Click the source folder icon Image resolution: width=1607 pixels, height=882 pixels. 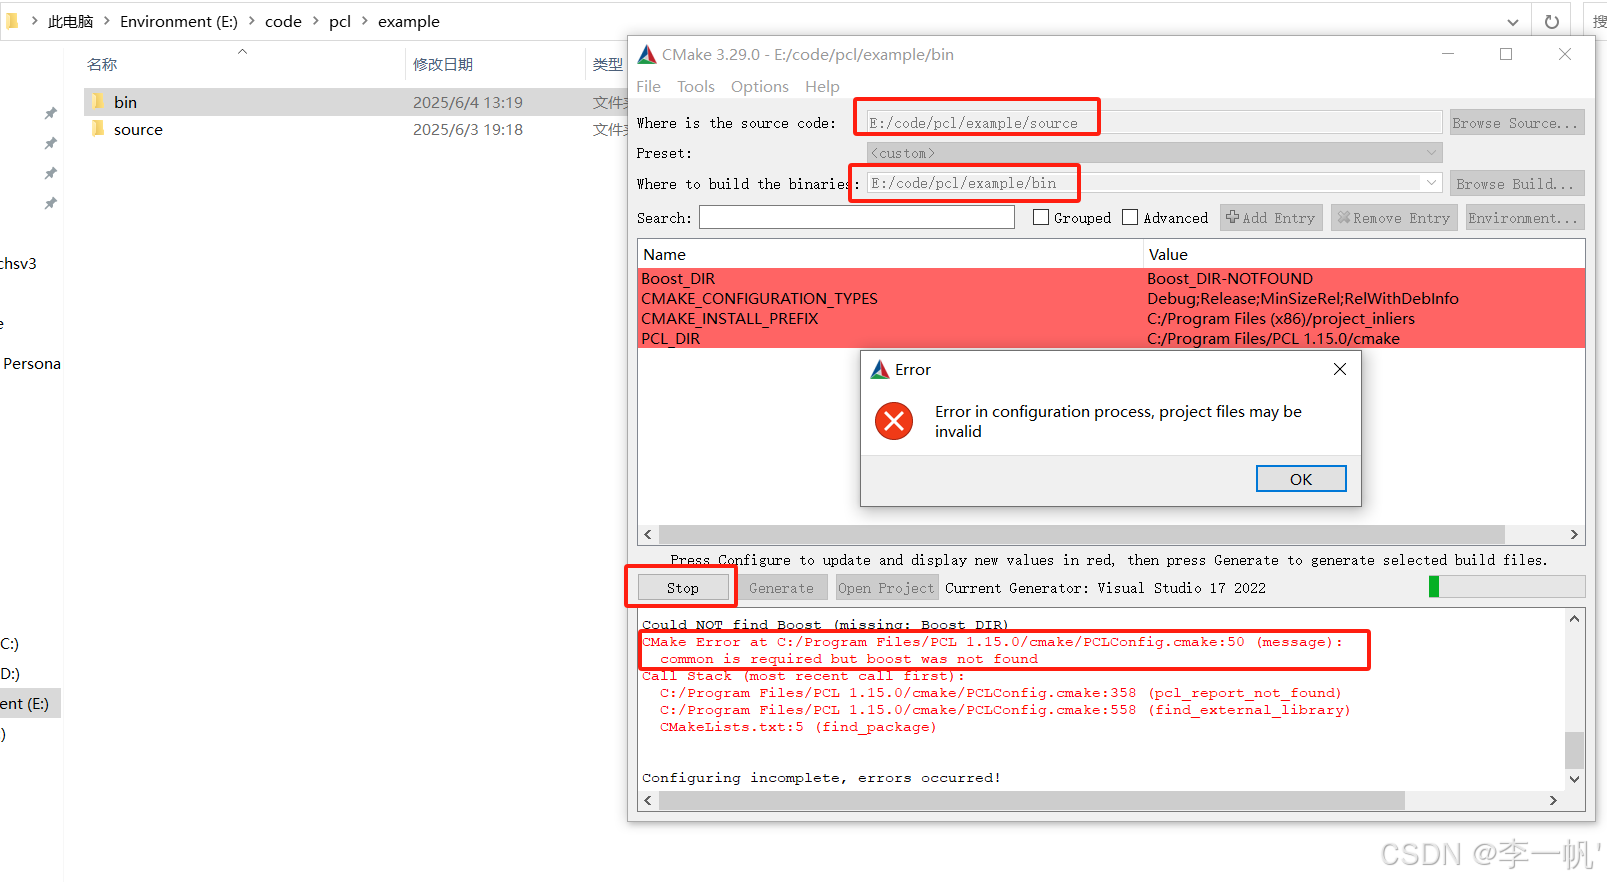coord(98,128)
